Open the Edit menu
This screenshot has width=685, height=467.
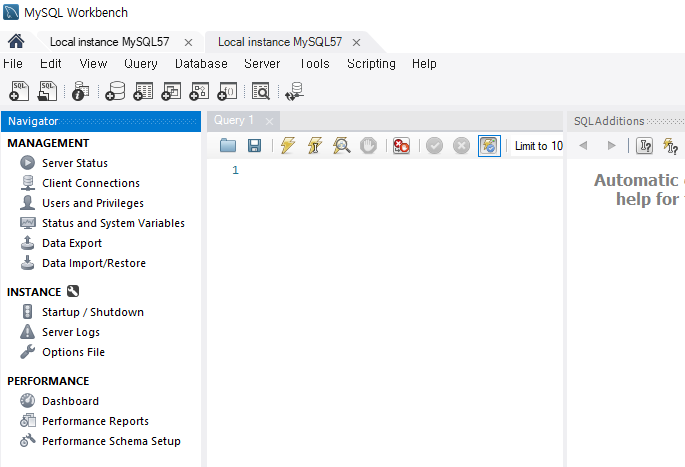click(x=51, y=64)
